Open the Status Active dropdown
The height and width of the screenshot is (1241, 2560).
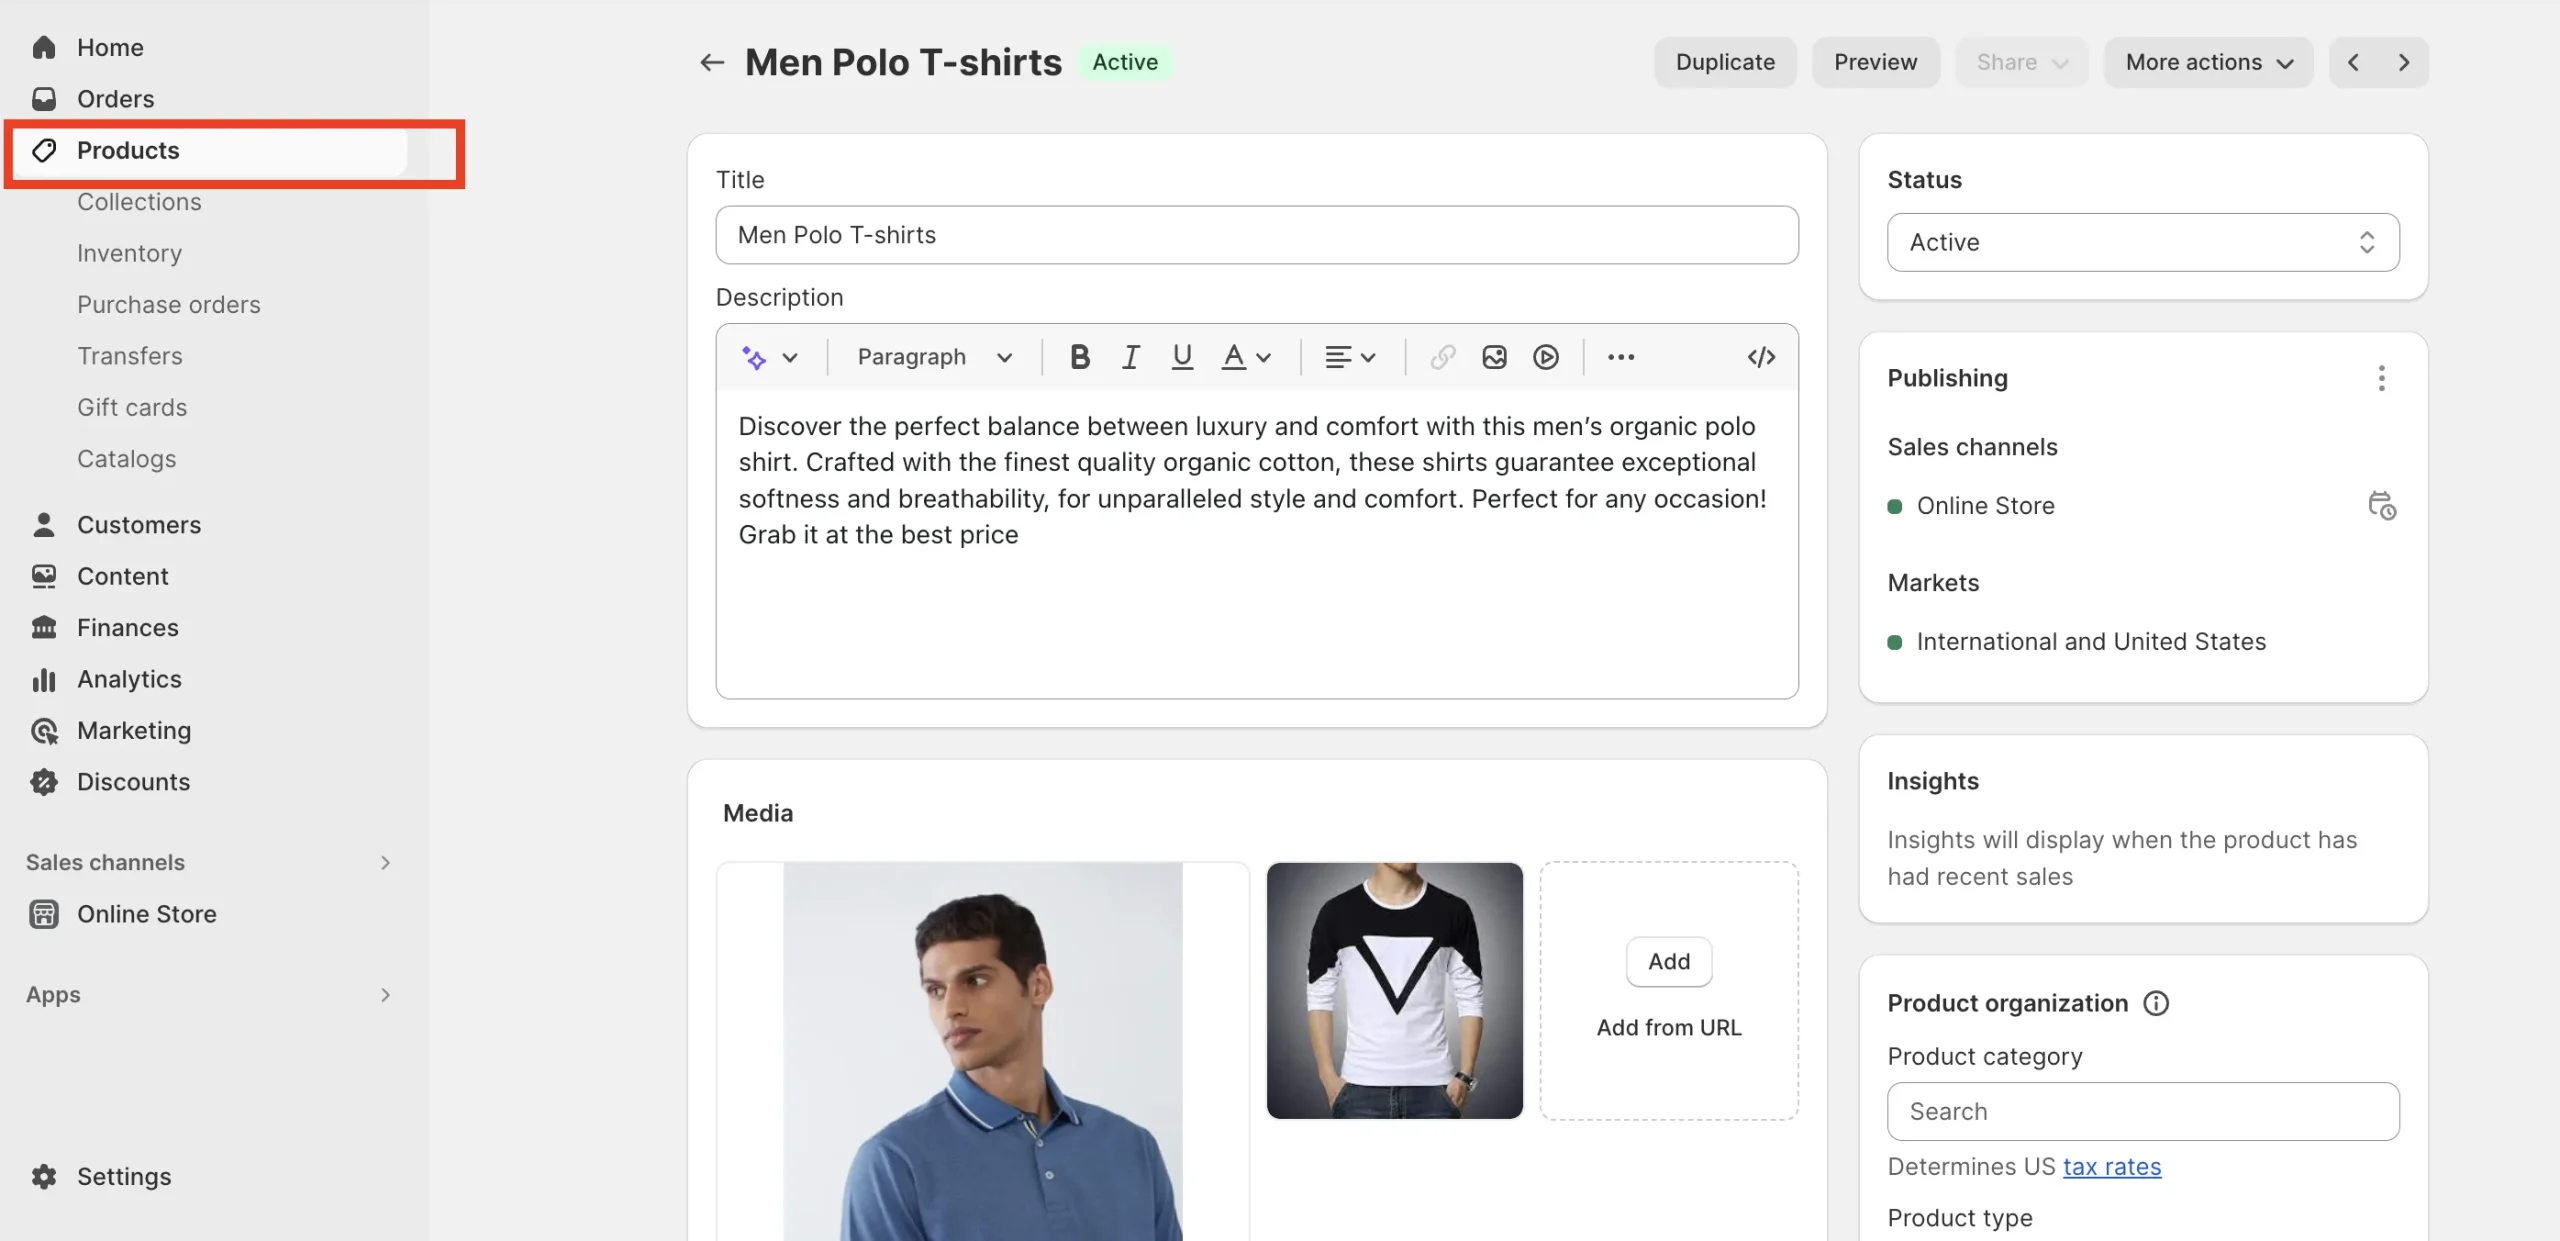2143,242
